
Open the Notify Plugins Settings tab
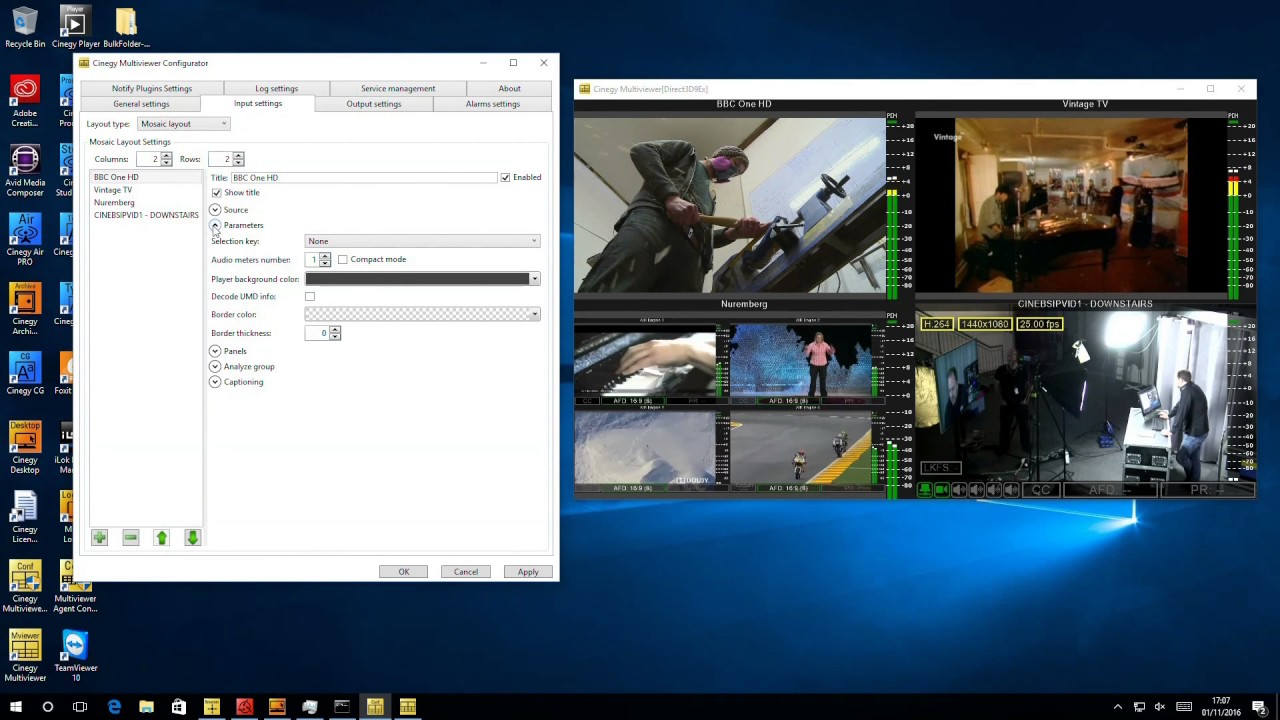[152, 88]
